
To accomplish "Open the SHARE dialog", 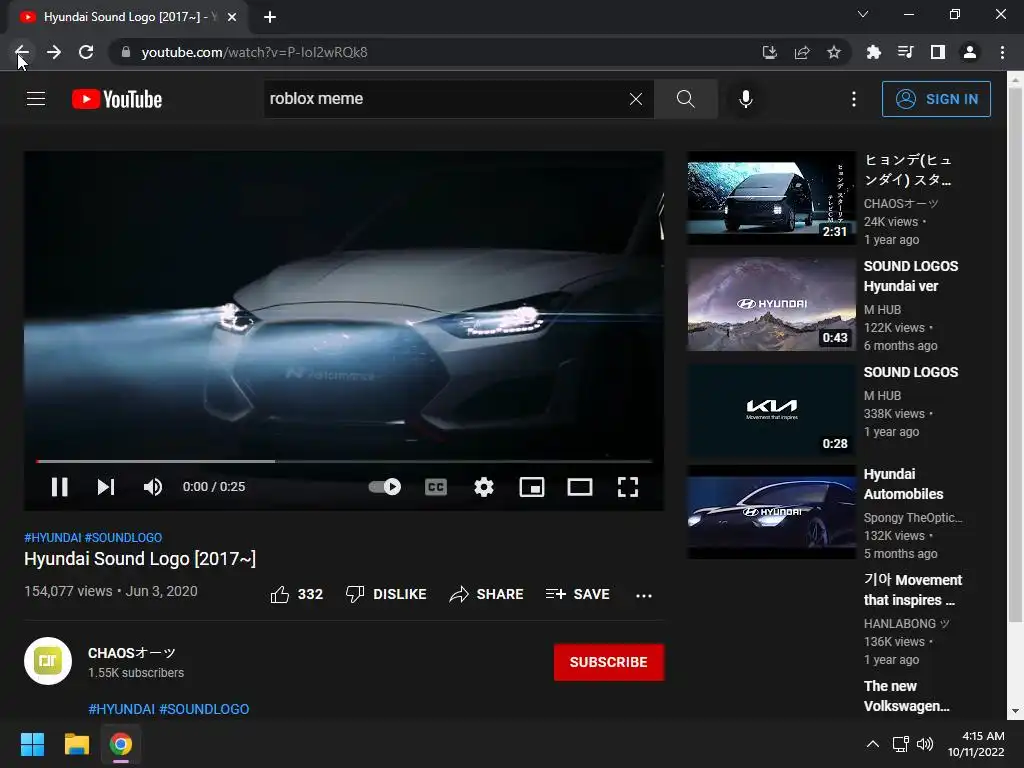I will [x=487, y=594].
